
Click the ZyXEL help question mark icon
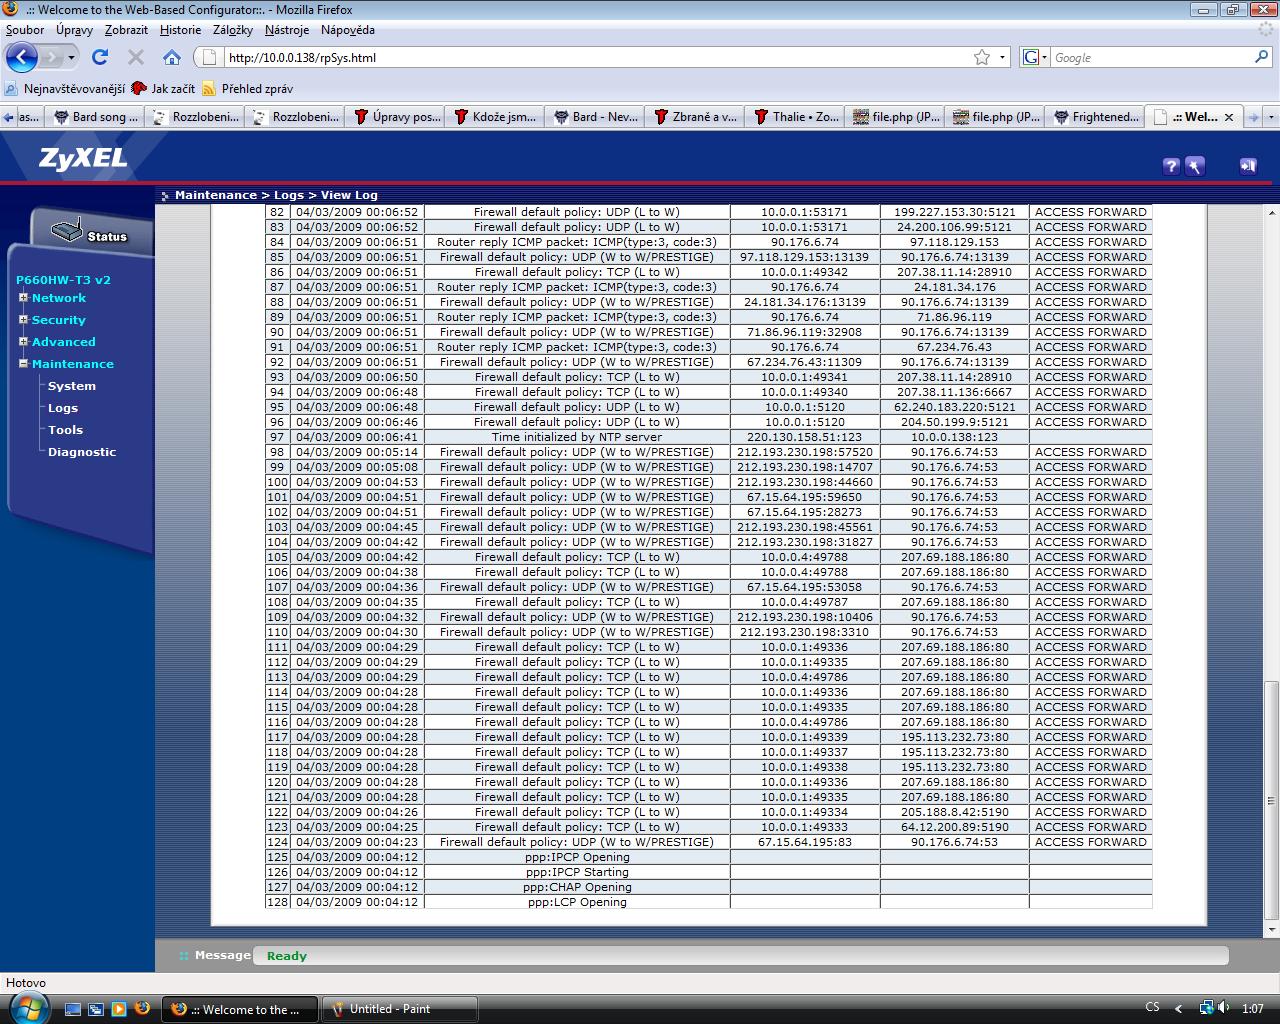click(1171, 166)
